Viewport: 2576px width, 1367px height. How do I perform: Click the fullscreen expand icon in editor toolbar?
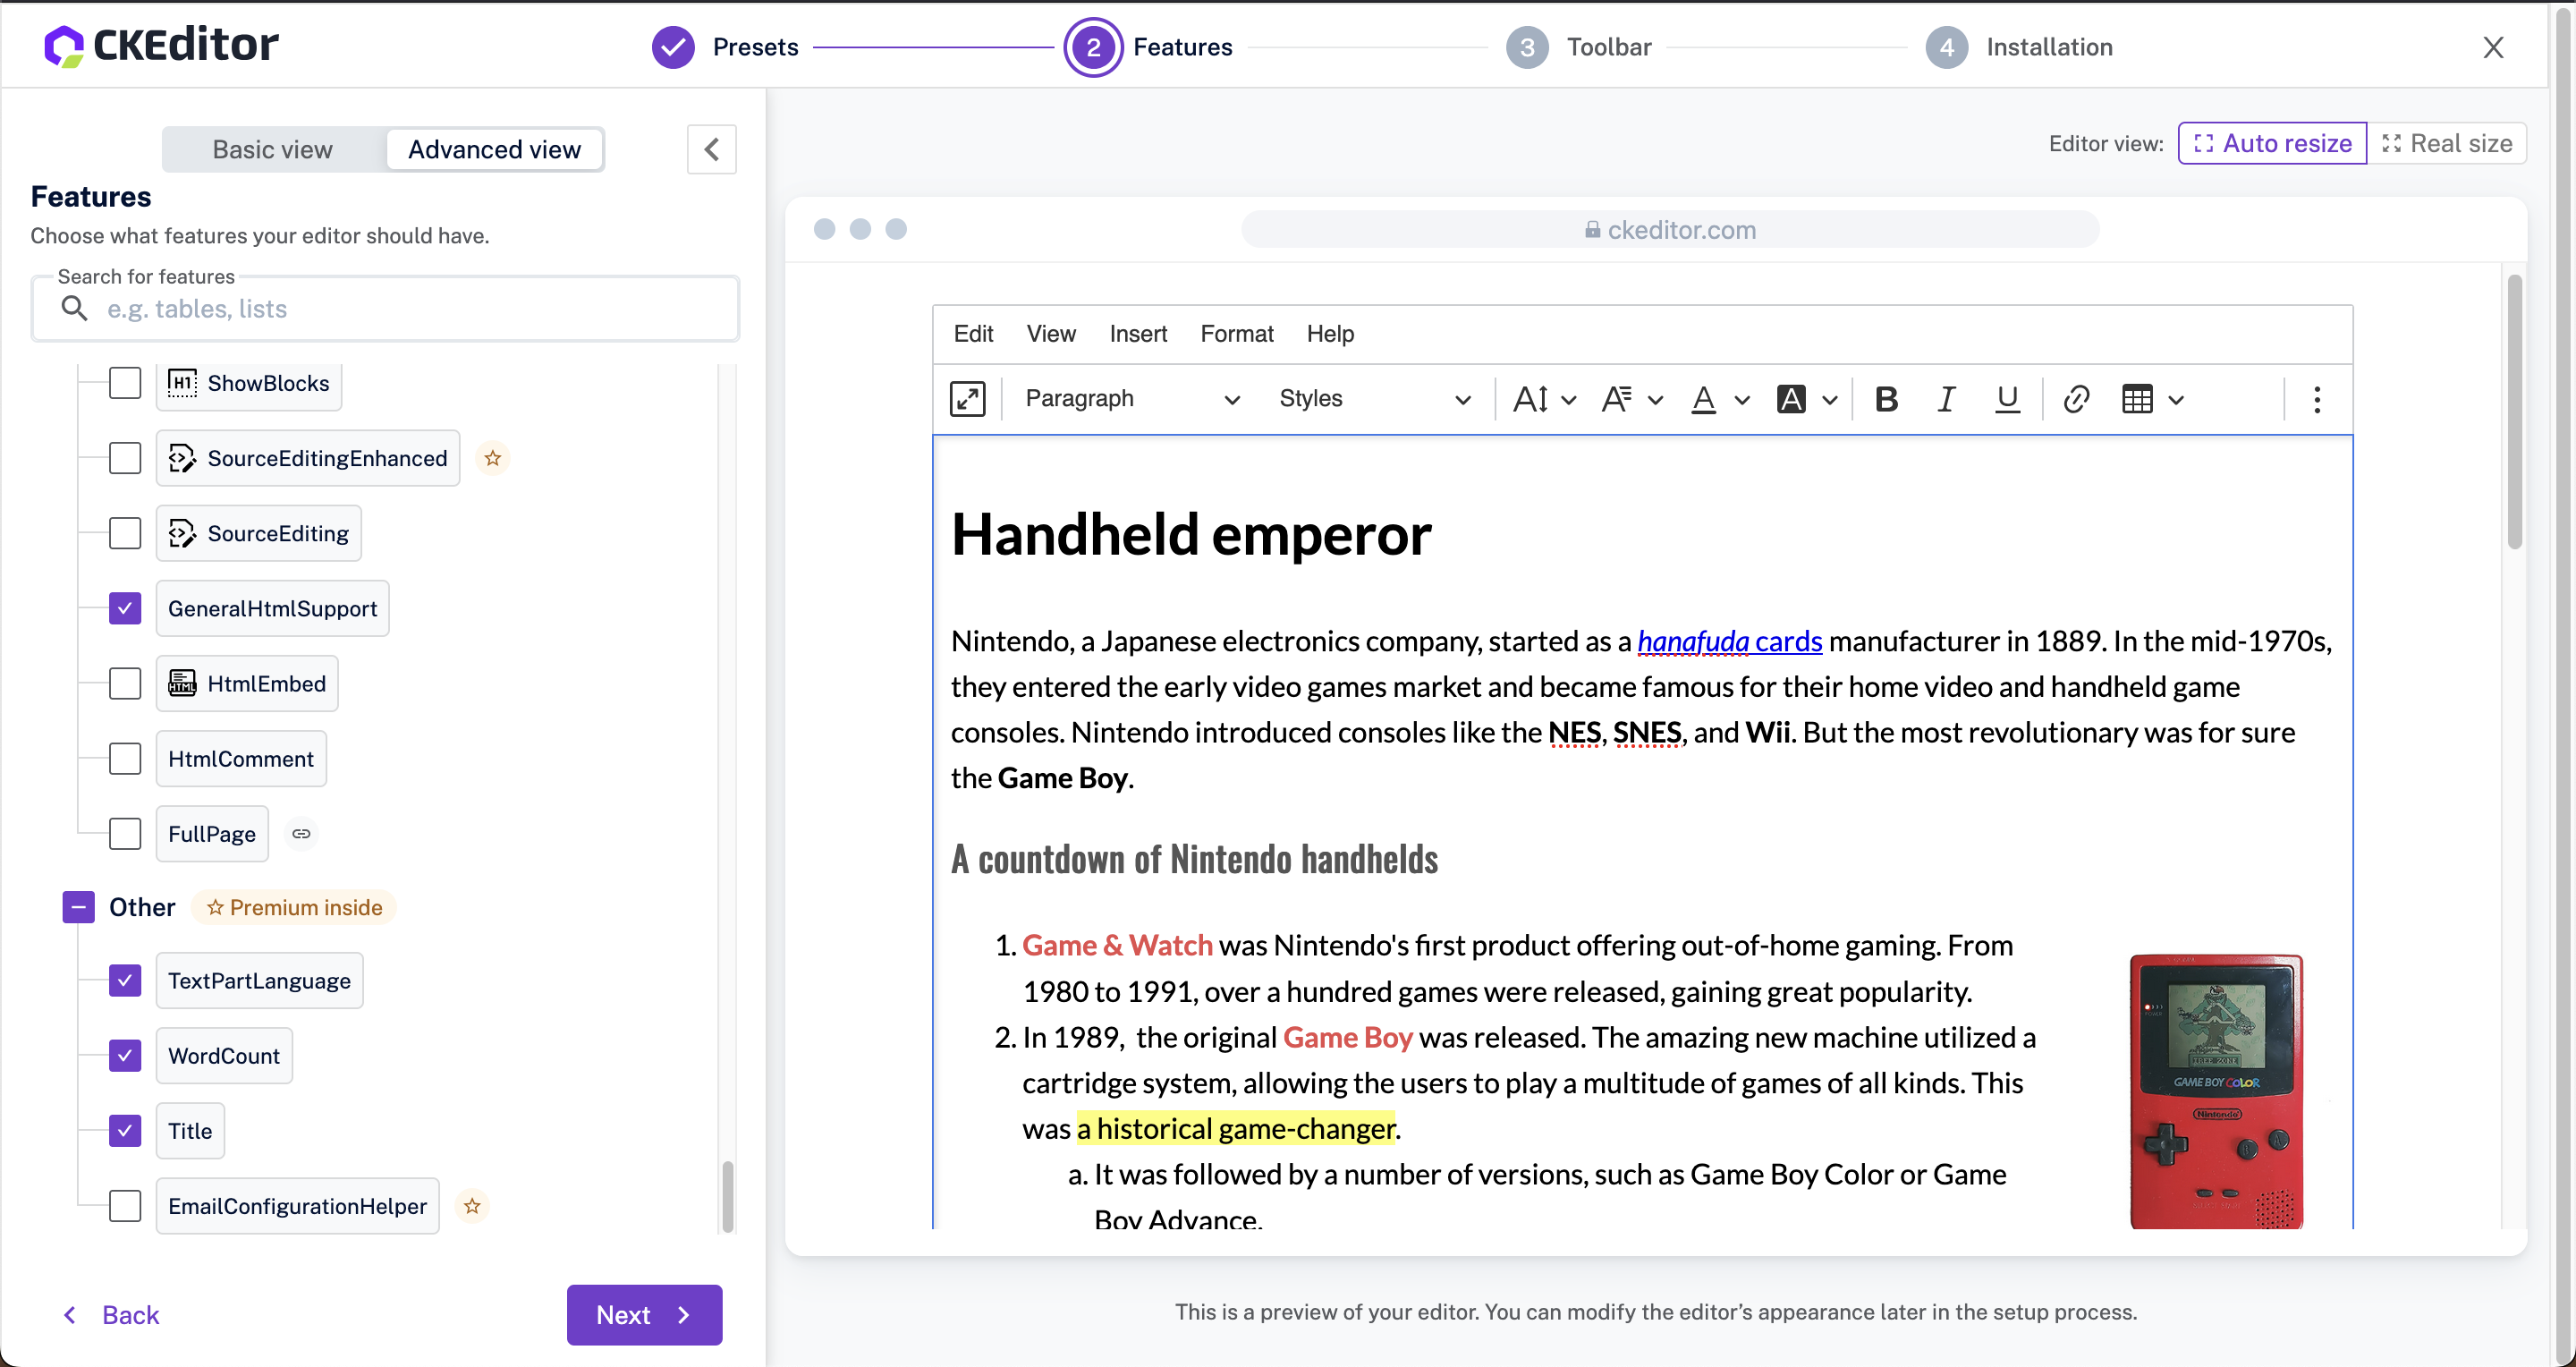tap(967, 399)
